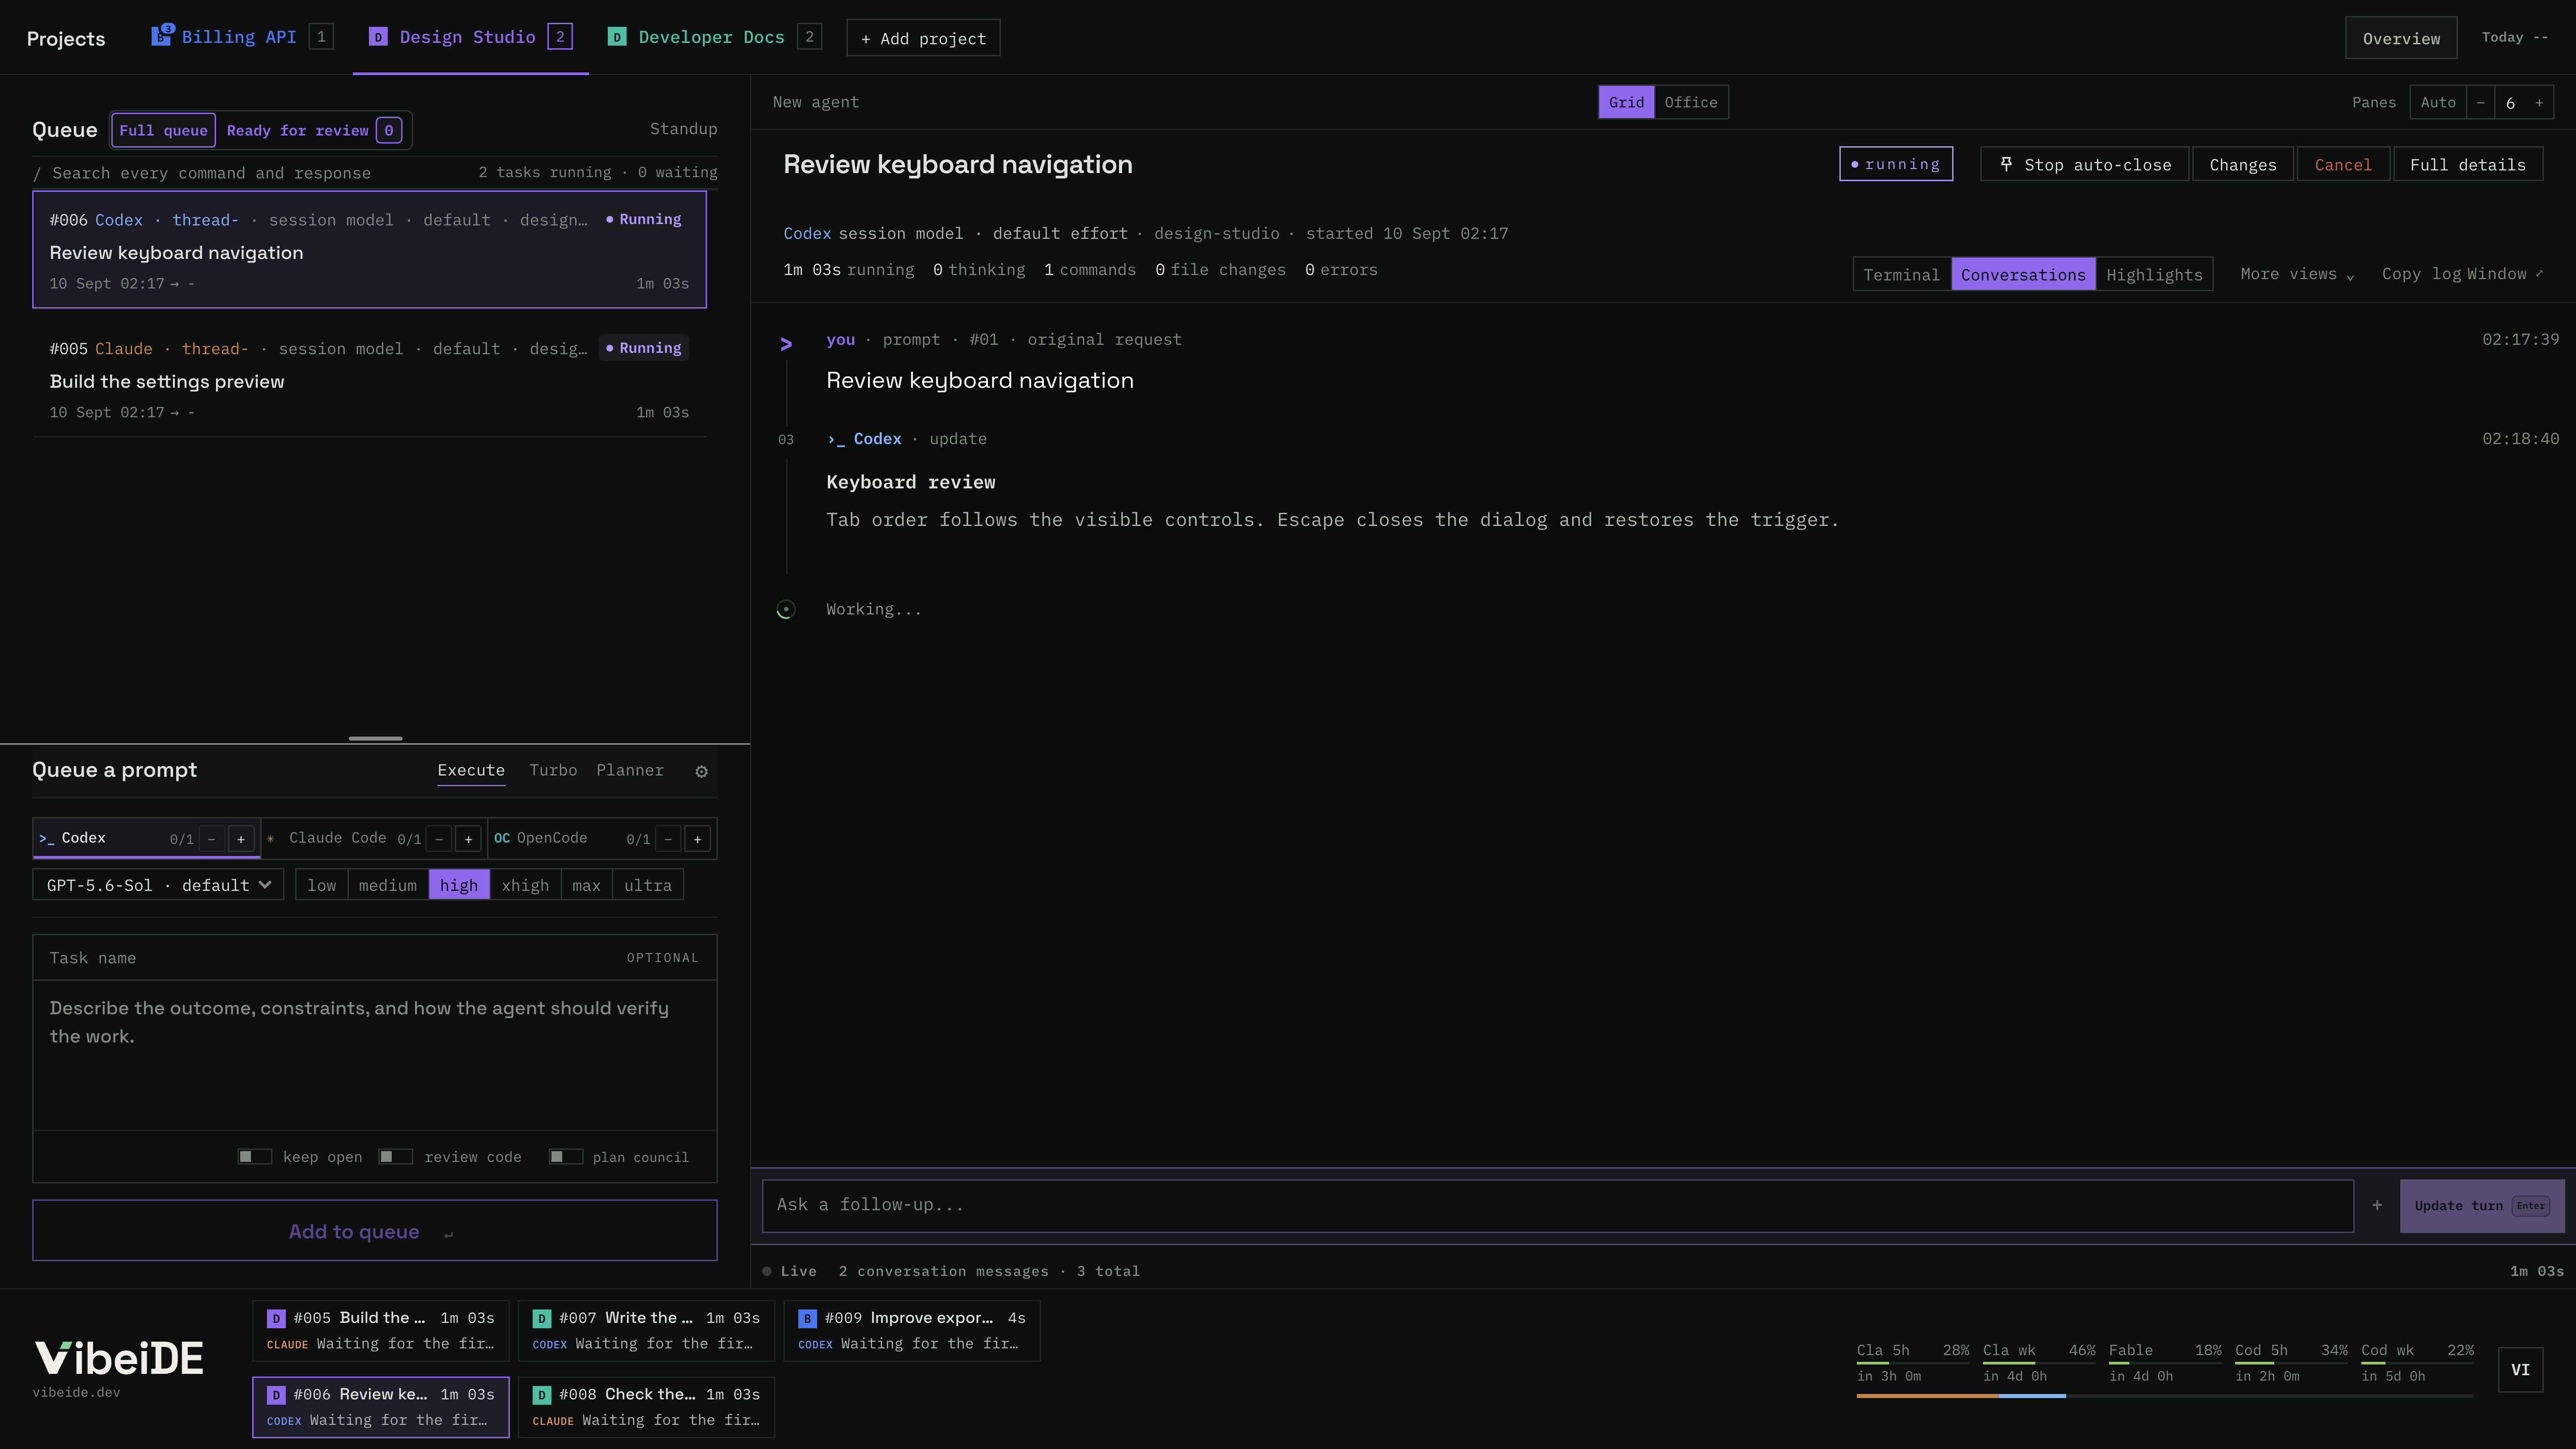This screenshot has height=1449, width=2576.
Task: Click minus on the OpenCode counter
Action: (x=668, y=839)
